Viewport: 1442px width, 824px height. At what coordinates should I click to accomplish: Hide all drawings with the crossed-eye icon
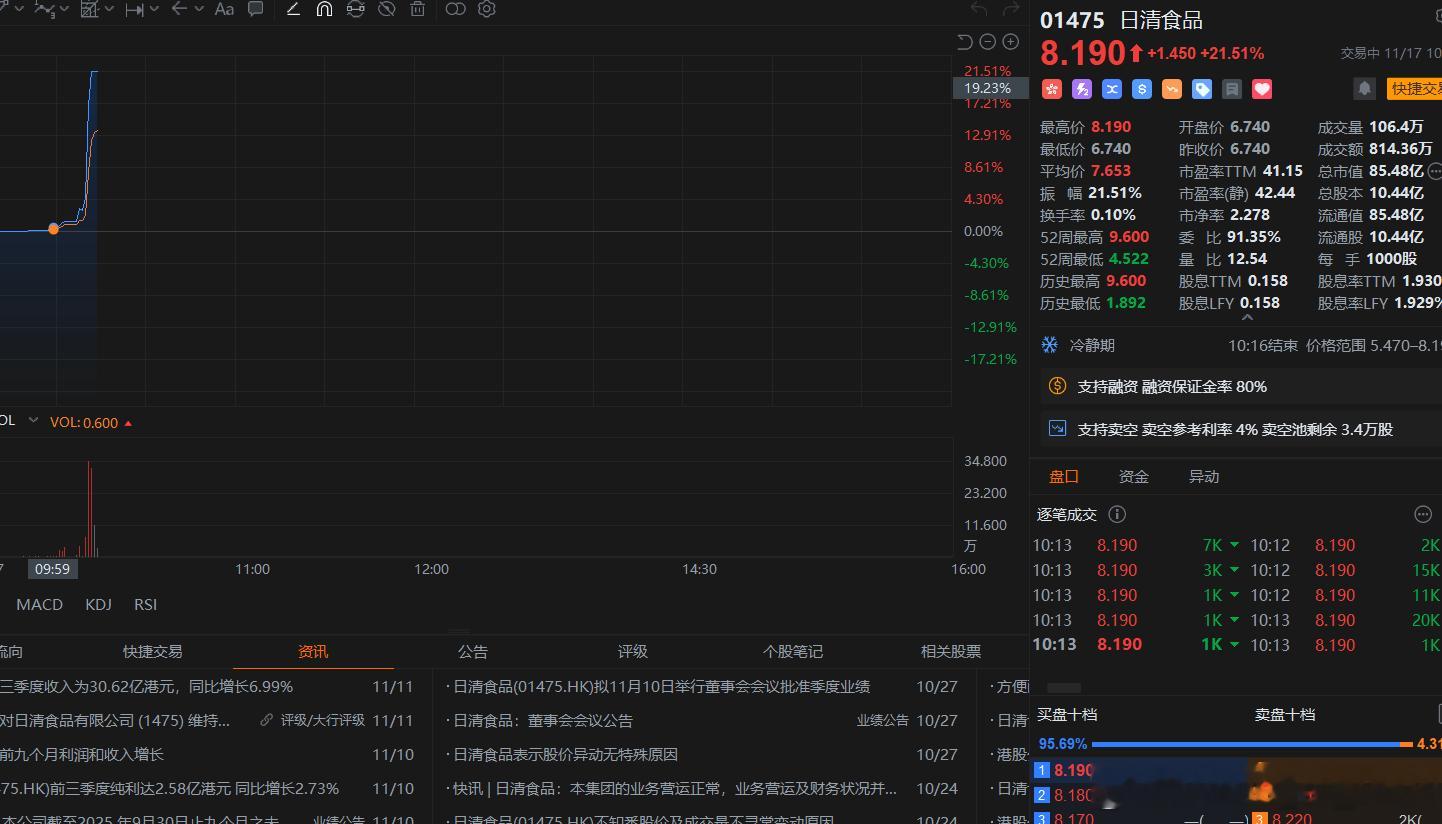pos(386,9)
